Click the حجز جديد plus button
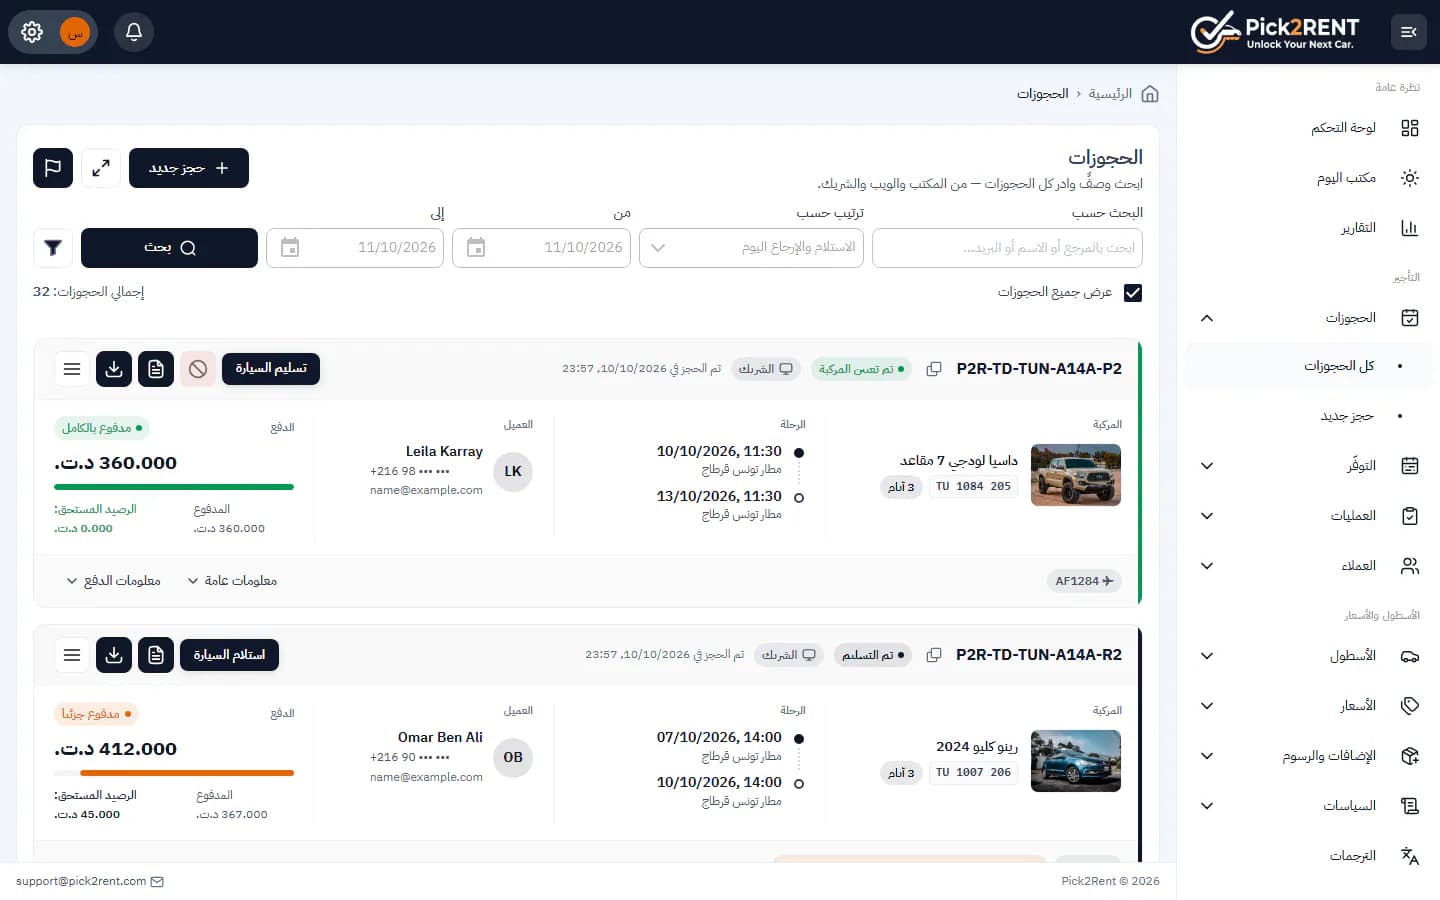Viewport: 1440px width, 900px height. (189, 168)
